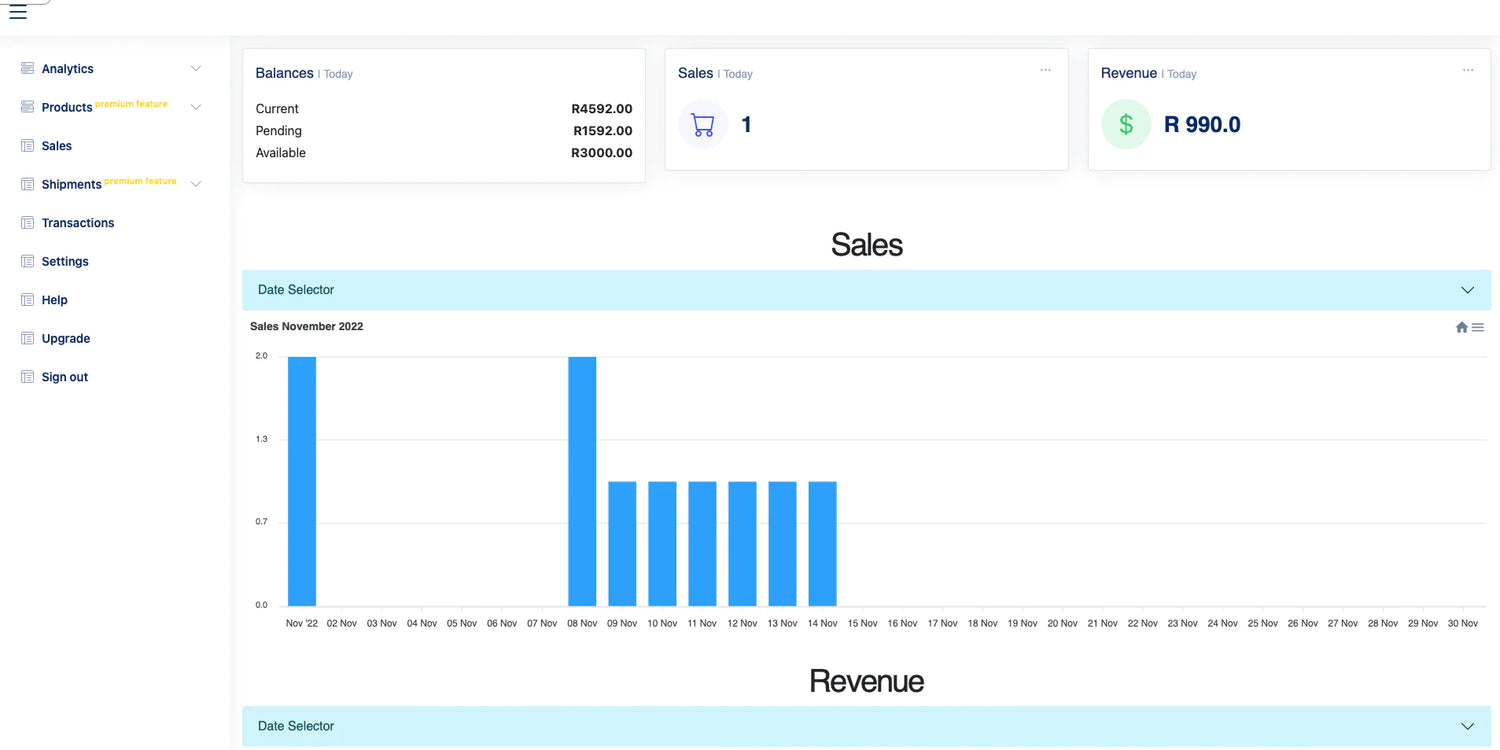The height and width of the screenshot is (750, 1500).
Task: Click the Transactions sidebar icon
Action: (27, 223)
